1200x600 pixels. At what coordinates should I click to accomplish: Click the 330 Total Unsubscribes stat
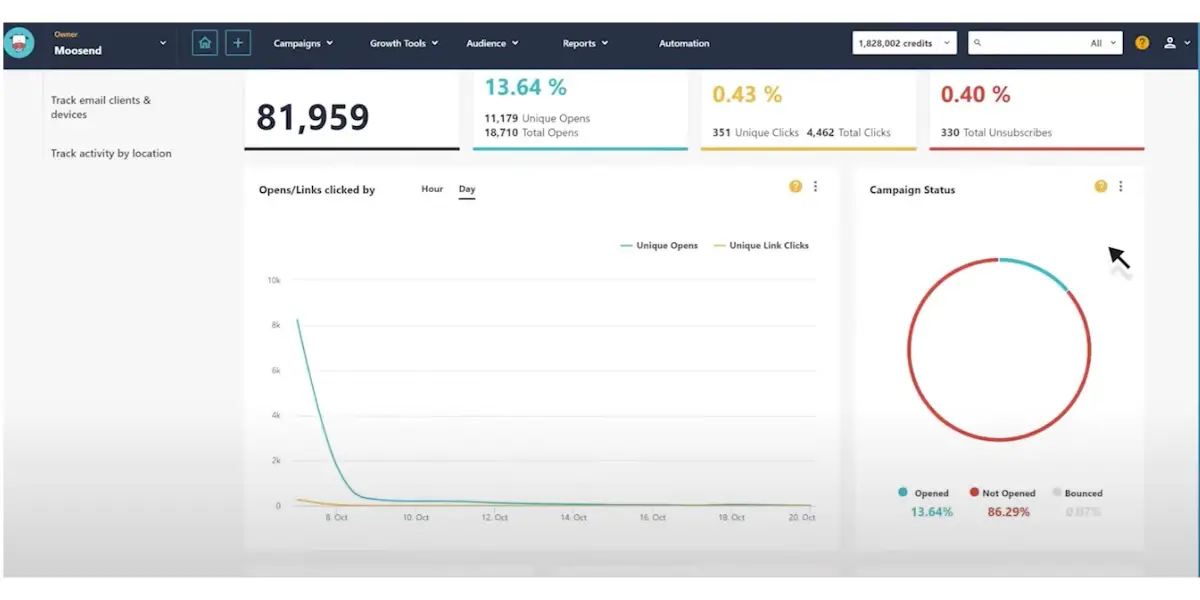click(x=996, y=132)
